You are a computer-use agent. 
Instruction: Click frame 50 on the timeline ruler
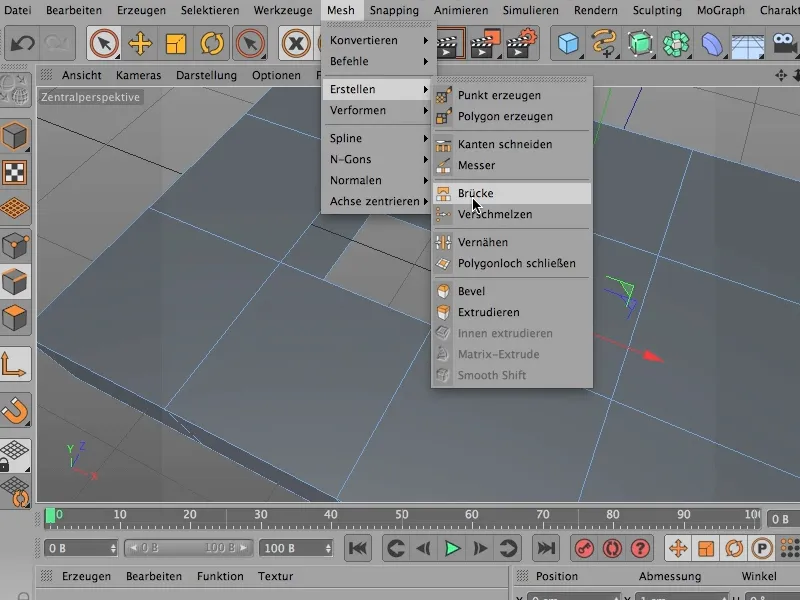pyautogui.click(x=402, y=515)
